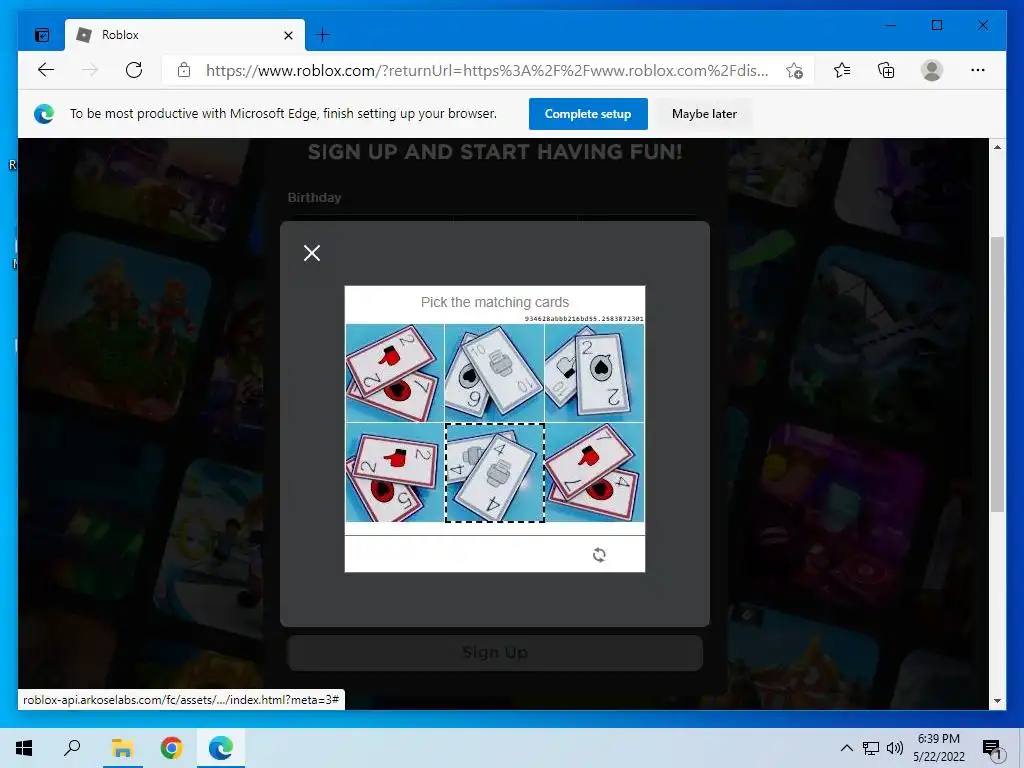The image size is (1024, 768).
Task: Click Complete setup button
Action: click(x=588, y=114)
